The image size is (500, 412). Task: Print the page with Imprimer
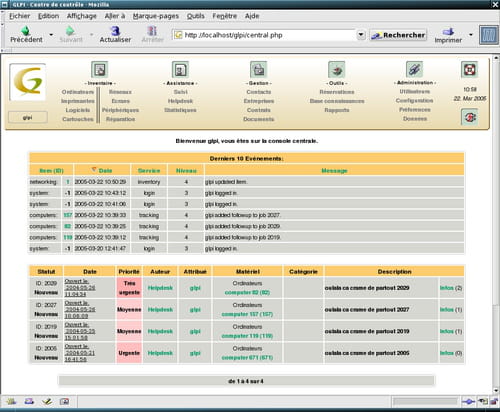pyautogui.click(x=448, y=35)
